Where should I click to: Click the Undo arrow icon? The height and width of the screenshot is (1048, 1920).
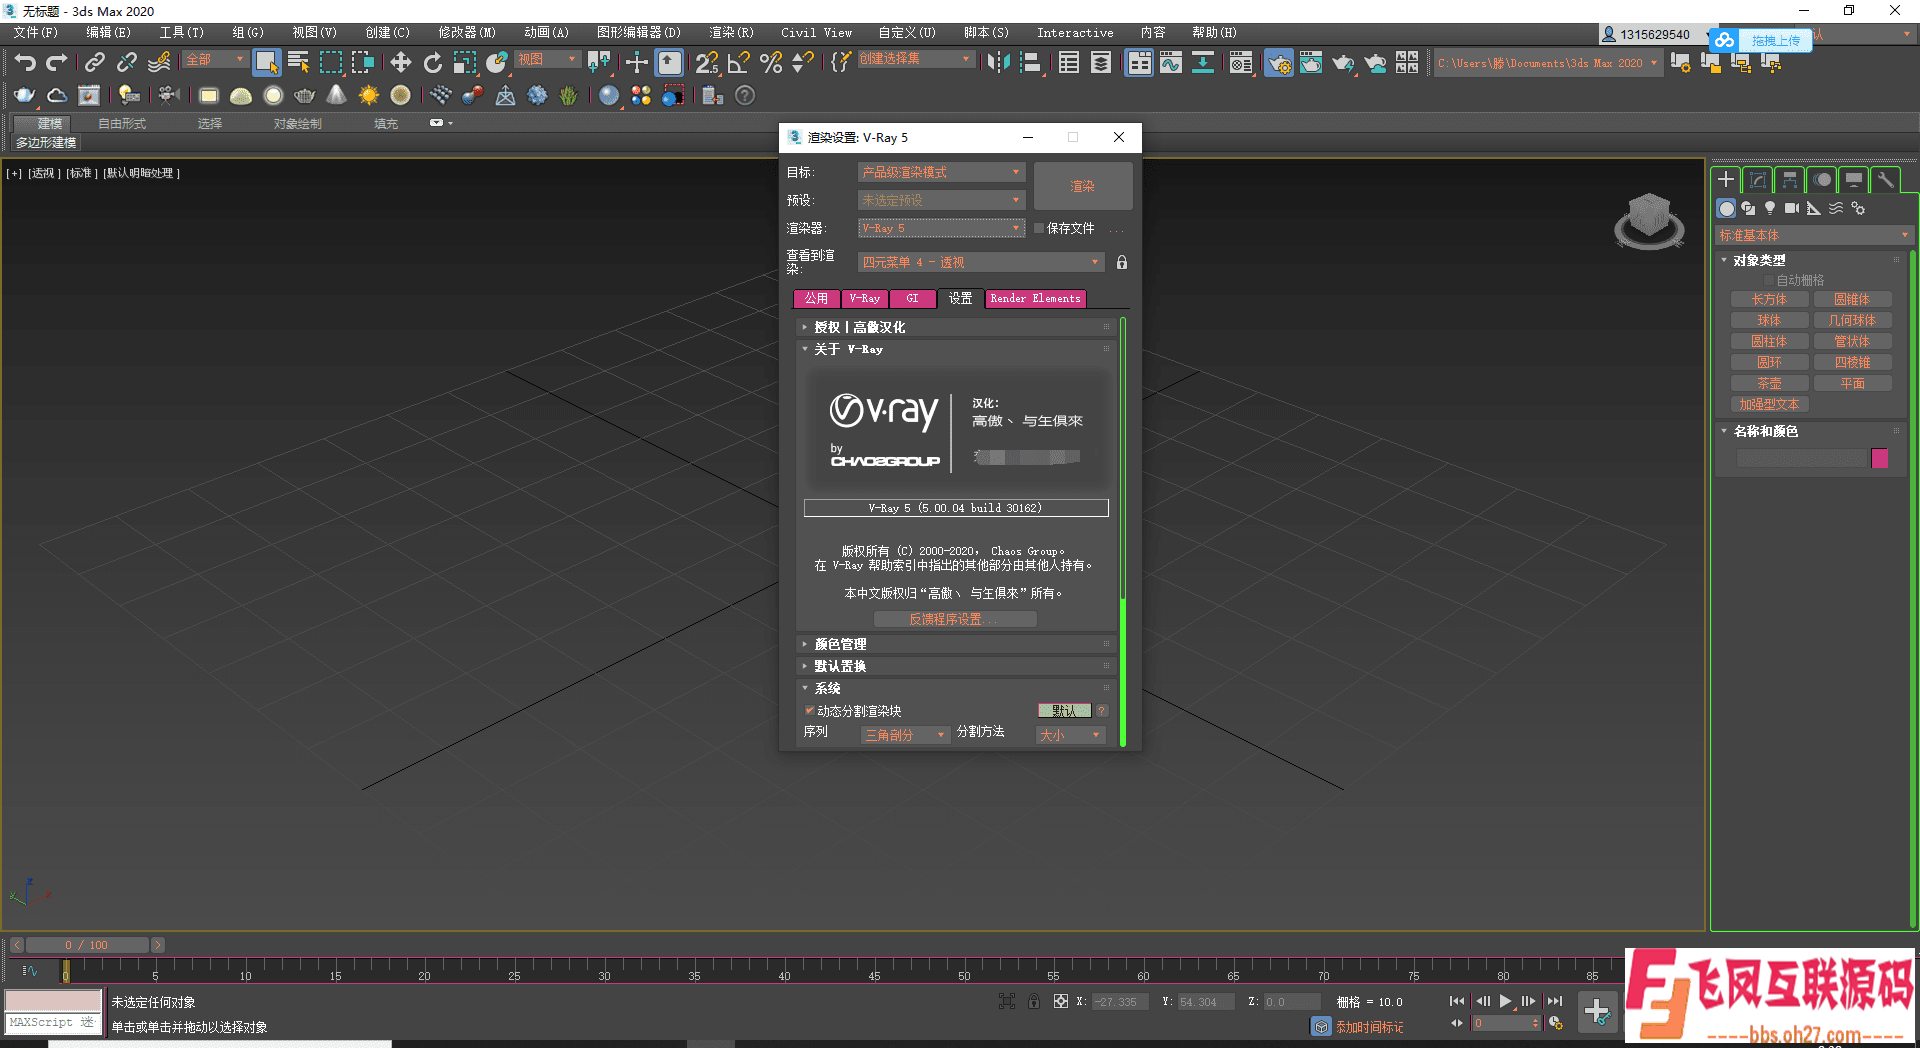click(x=25, y=63)
